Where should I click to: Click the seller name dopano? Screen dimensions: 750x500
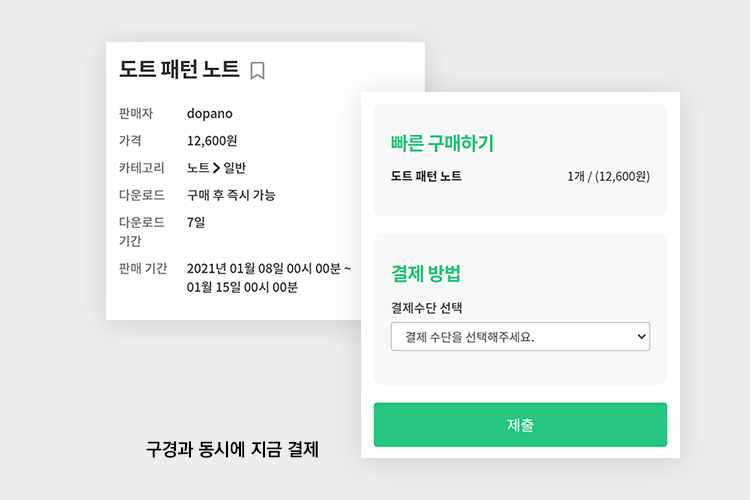pyautogui.click(x=210, y=114)
